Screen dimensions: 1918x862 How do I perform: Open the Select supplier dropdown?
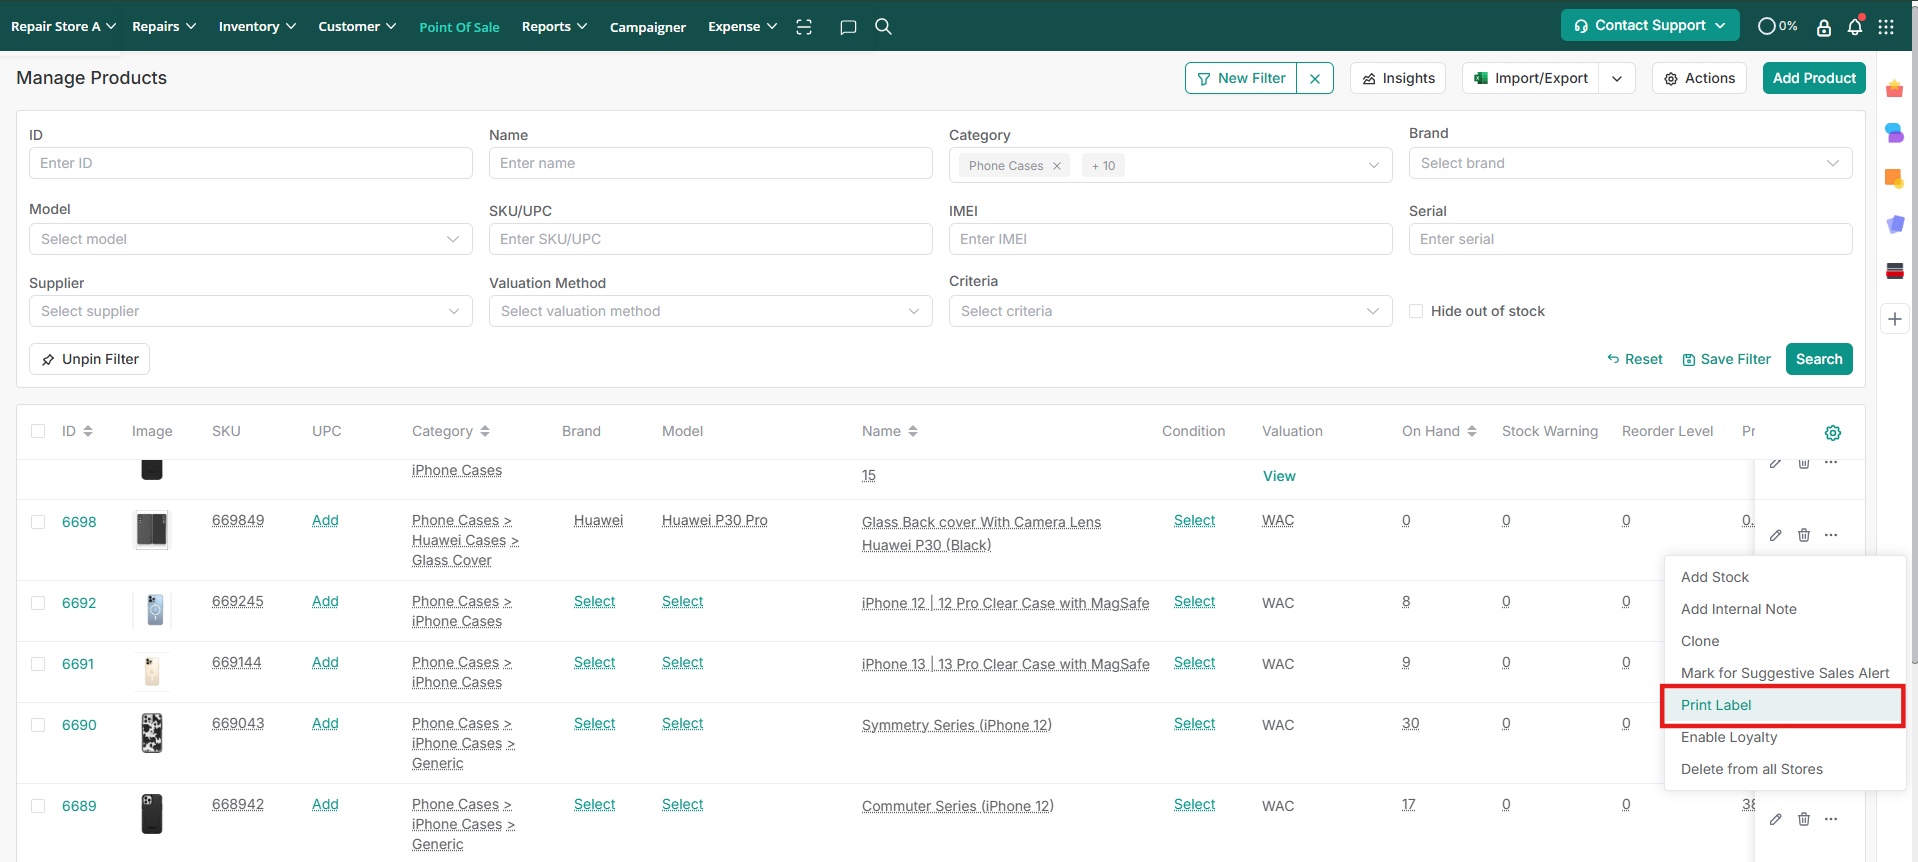pyautogui.click(x=250, y=311)
